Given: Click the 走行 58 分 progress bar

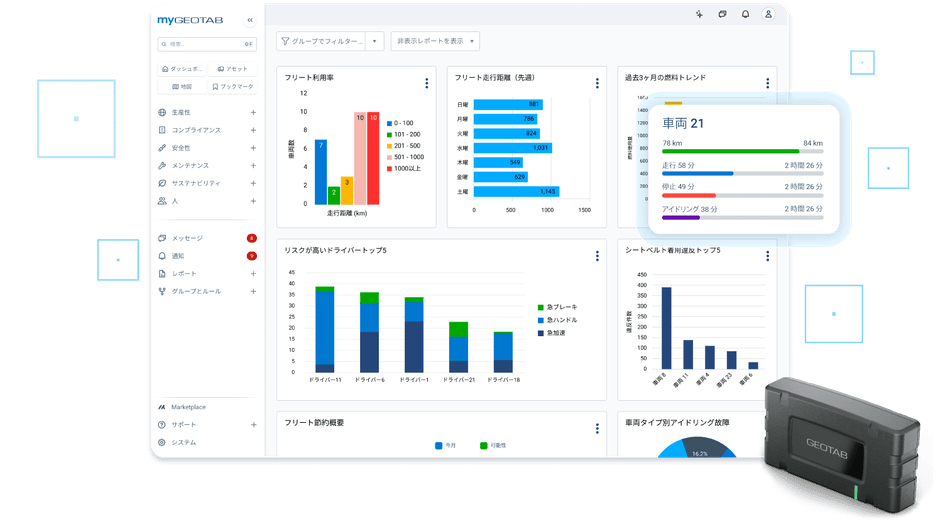Looking at the screenshot, I should (742, 174).
